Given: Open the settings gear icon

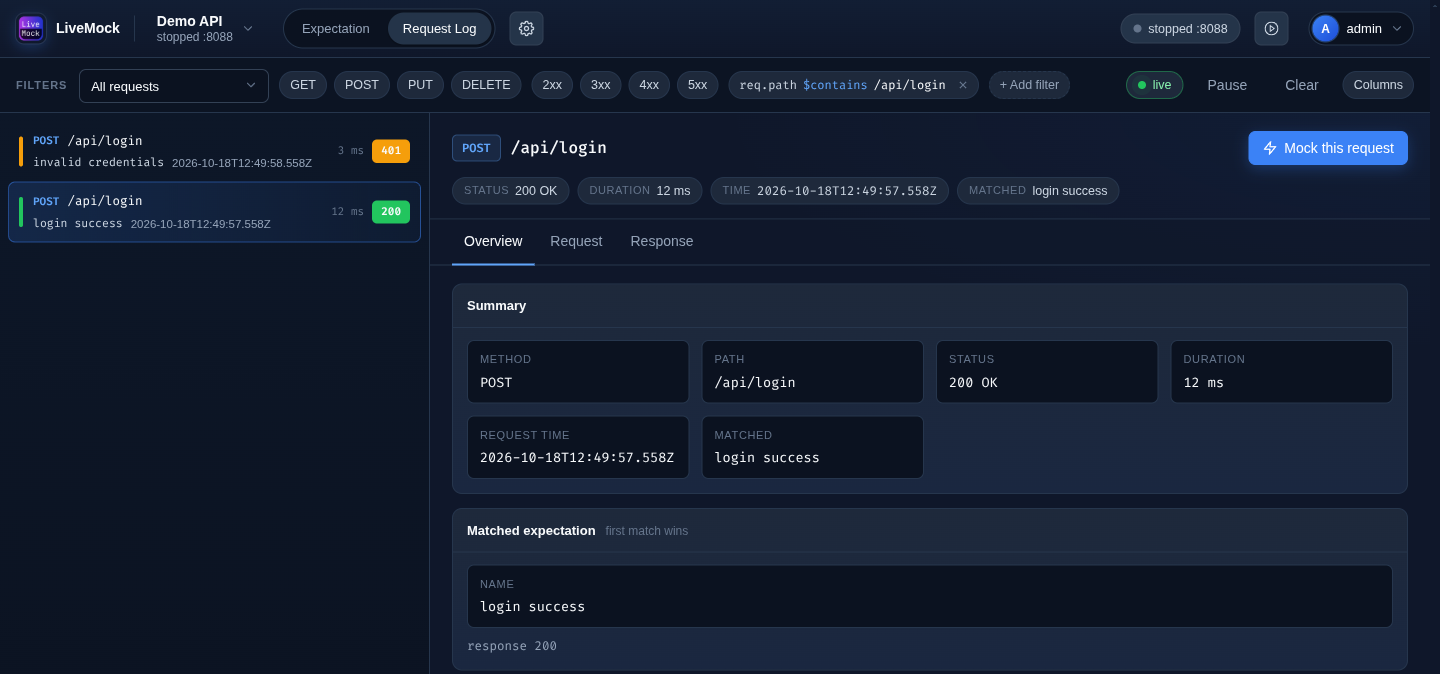Looking at the screenshot, I should (x=526, y=28).
